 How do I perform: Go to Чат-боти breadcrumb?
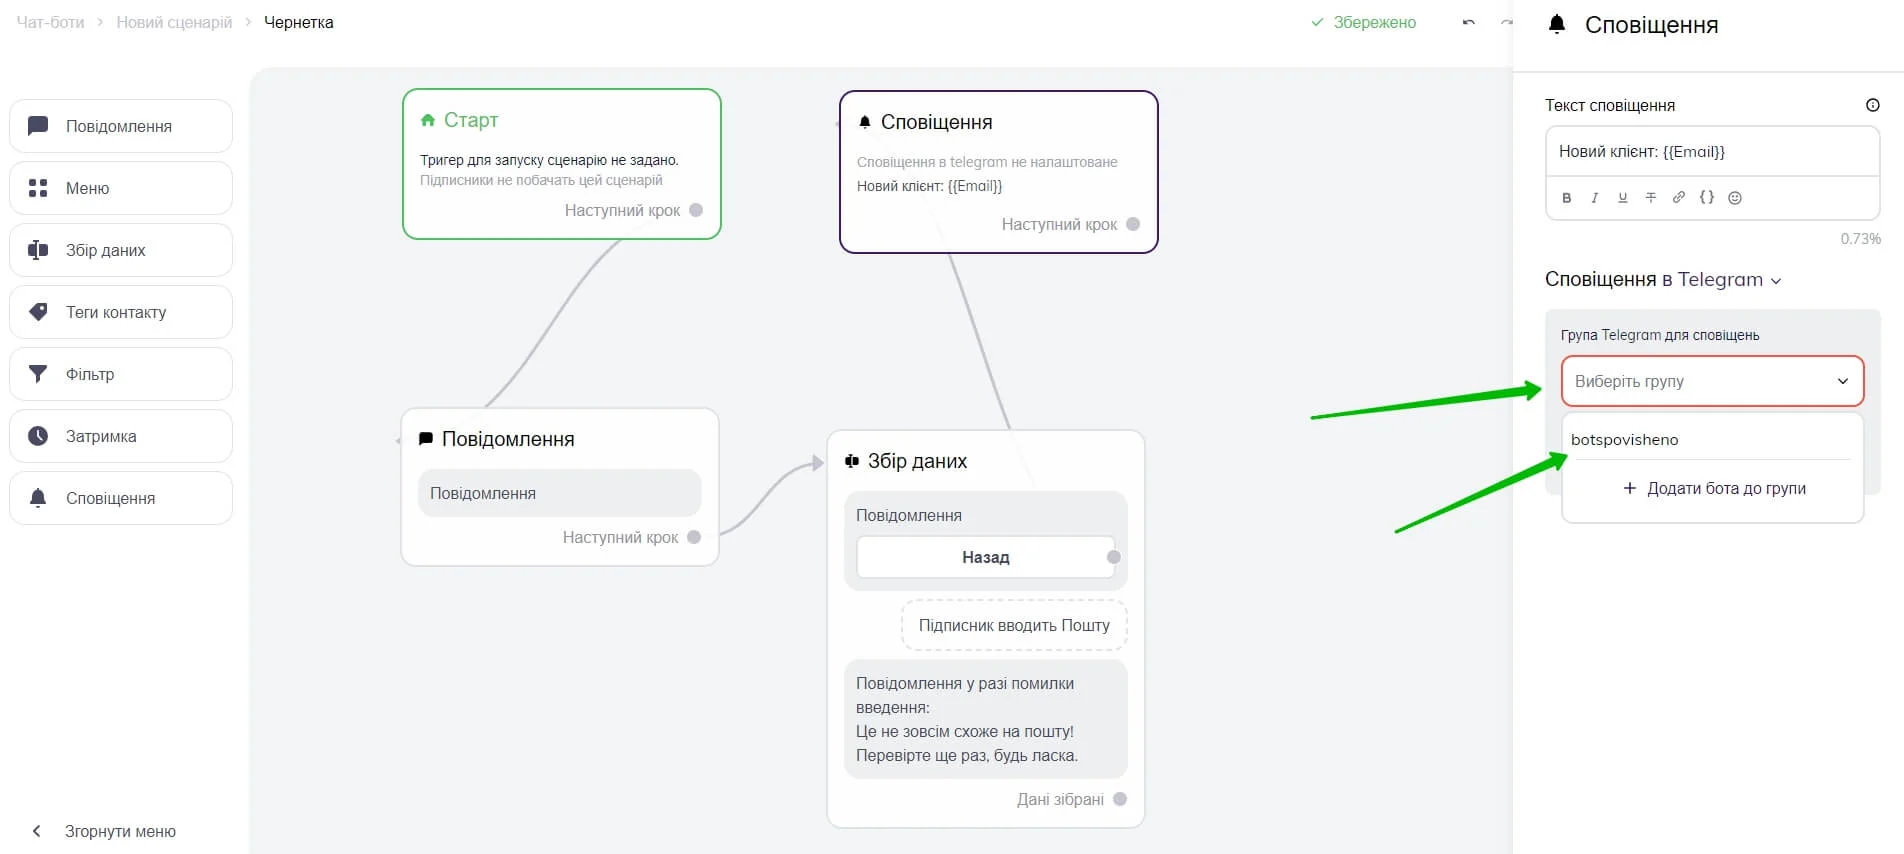click(50, 22)
